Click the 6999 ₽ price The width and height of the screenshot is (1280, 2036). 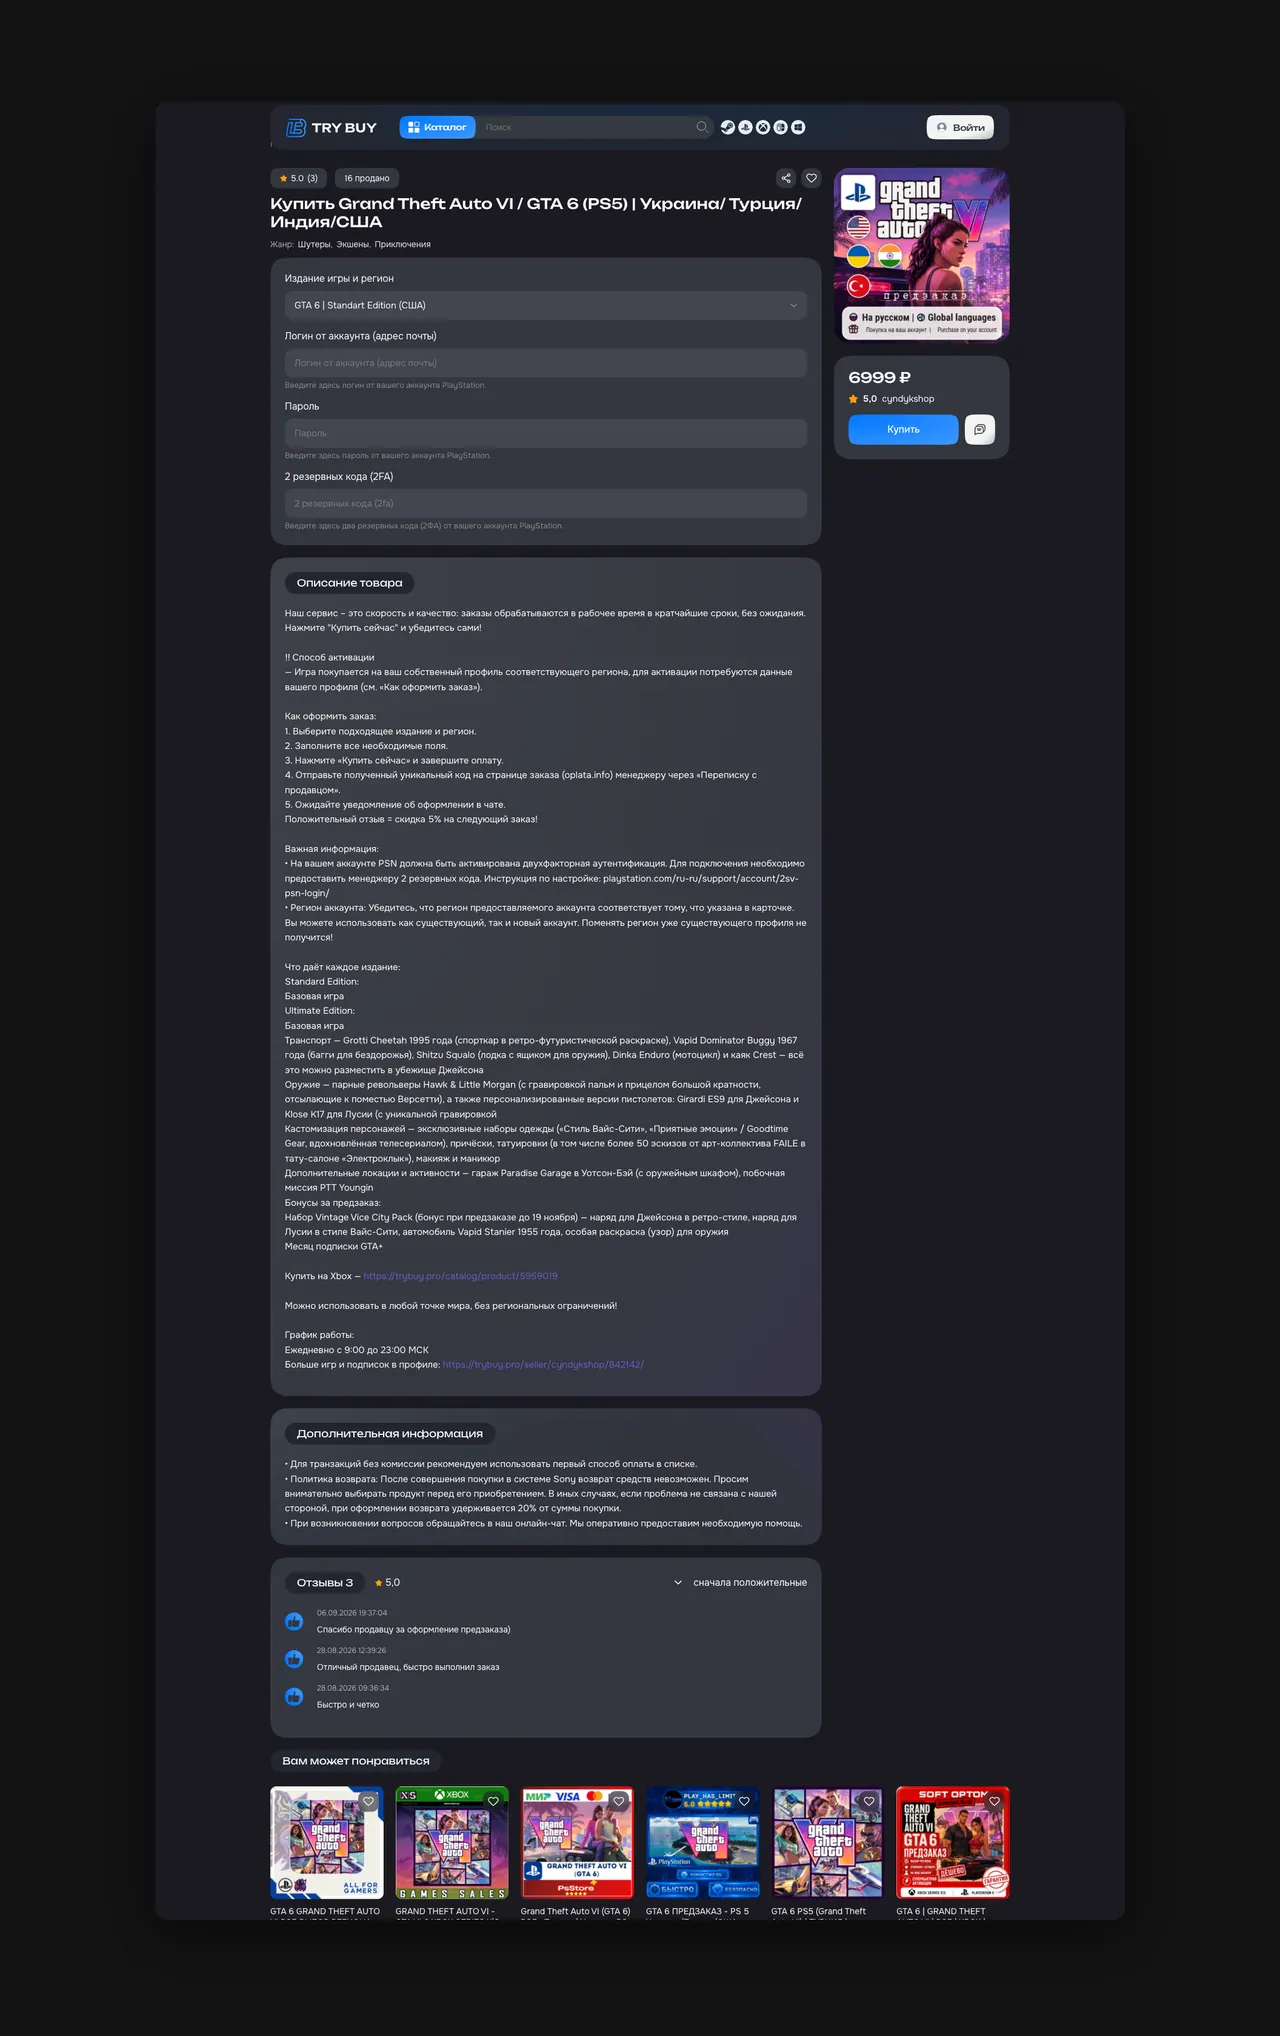[879, 377]
